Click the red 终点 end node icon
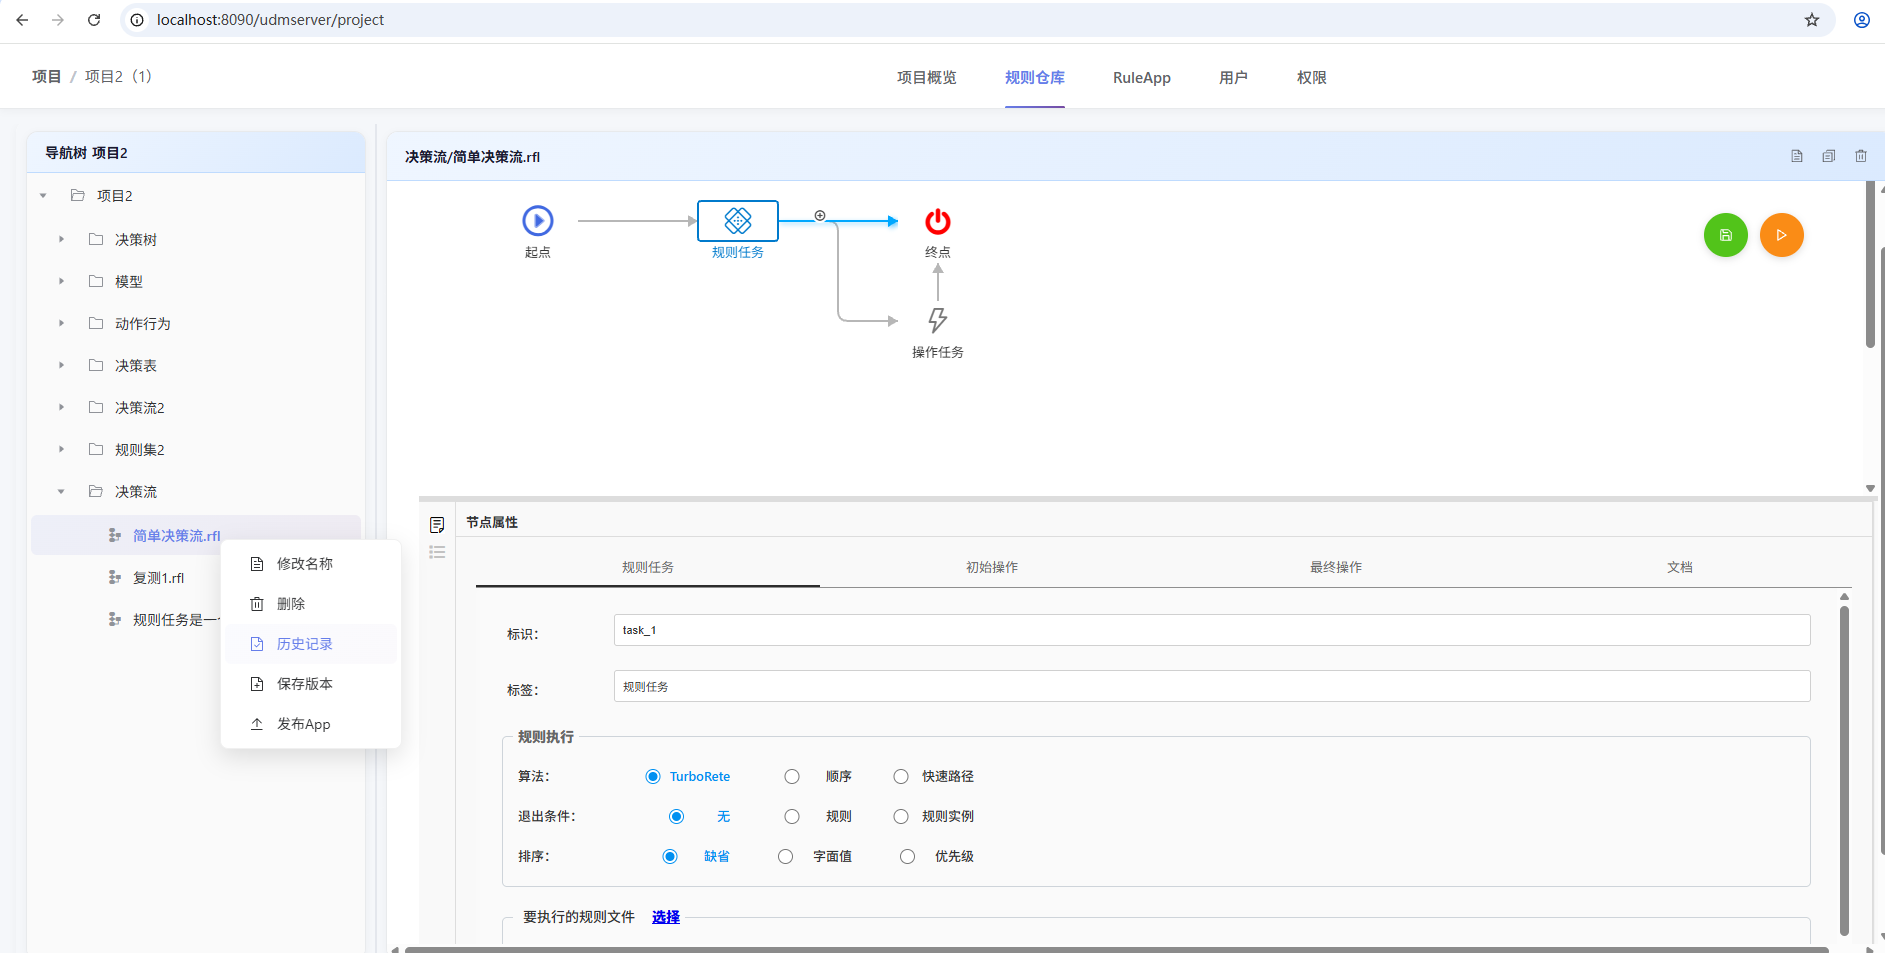 tap(937, 221)
